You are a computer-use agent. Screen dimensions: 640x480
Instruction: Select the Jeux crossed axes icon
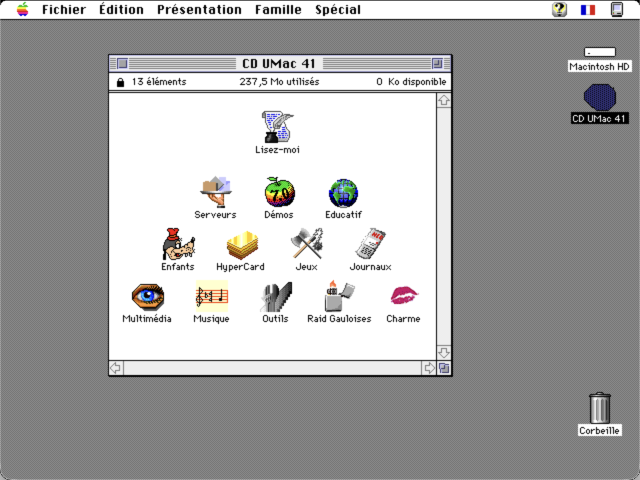click(x=307, y=244)
